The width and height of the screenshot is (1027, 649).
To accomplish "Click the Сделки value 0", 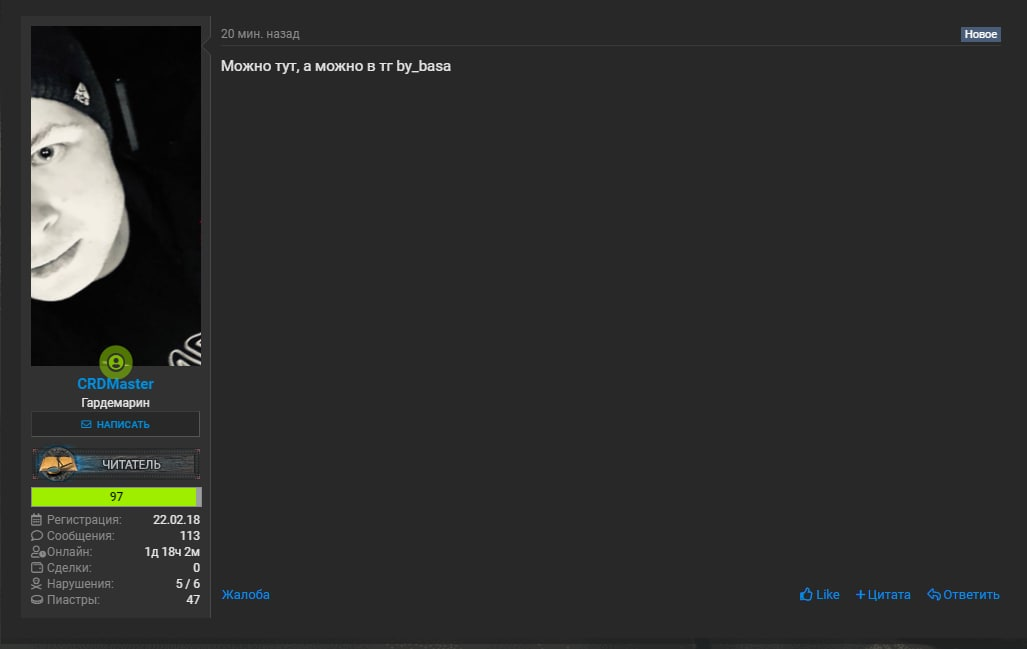I will coord(196,568).
